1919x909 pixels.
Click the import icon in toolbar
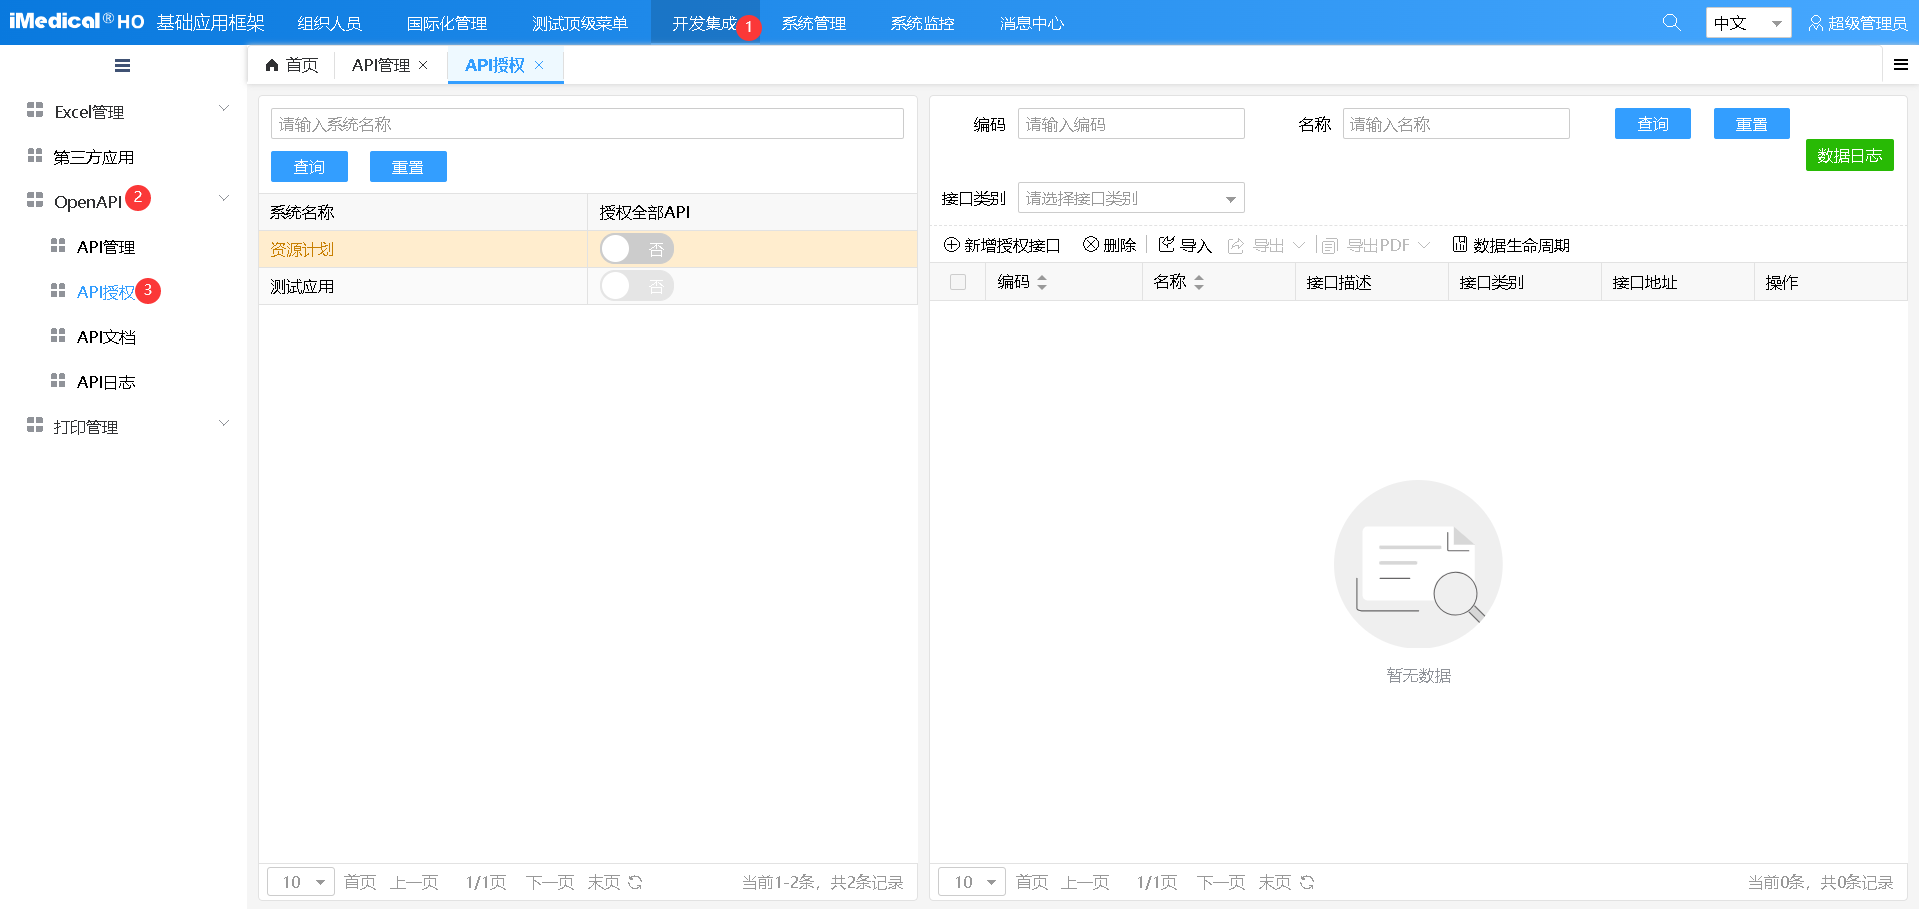(x=1166, y=245)
